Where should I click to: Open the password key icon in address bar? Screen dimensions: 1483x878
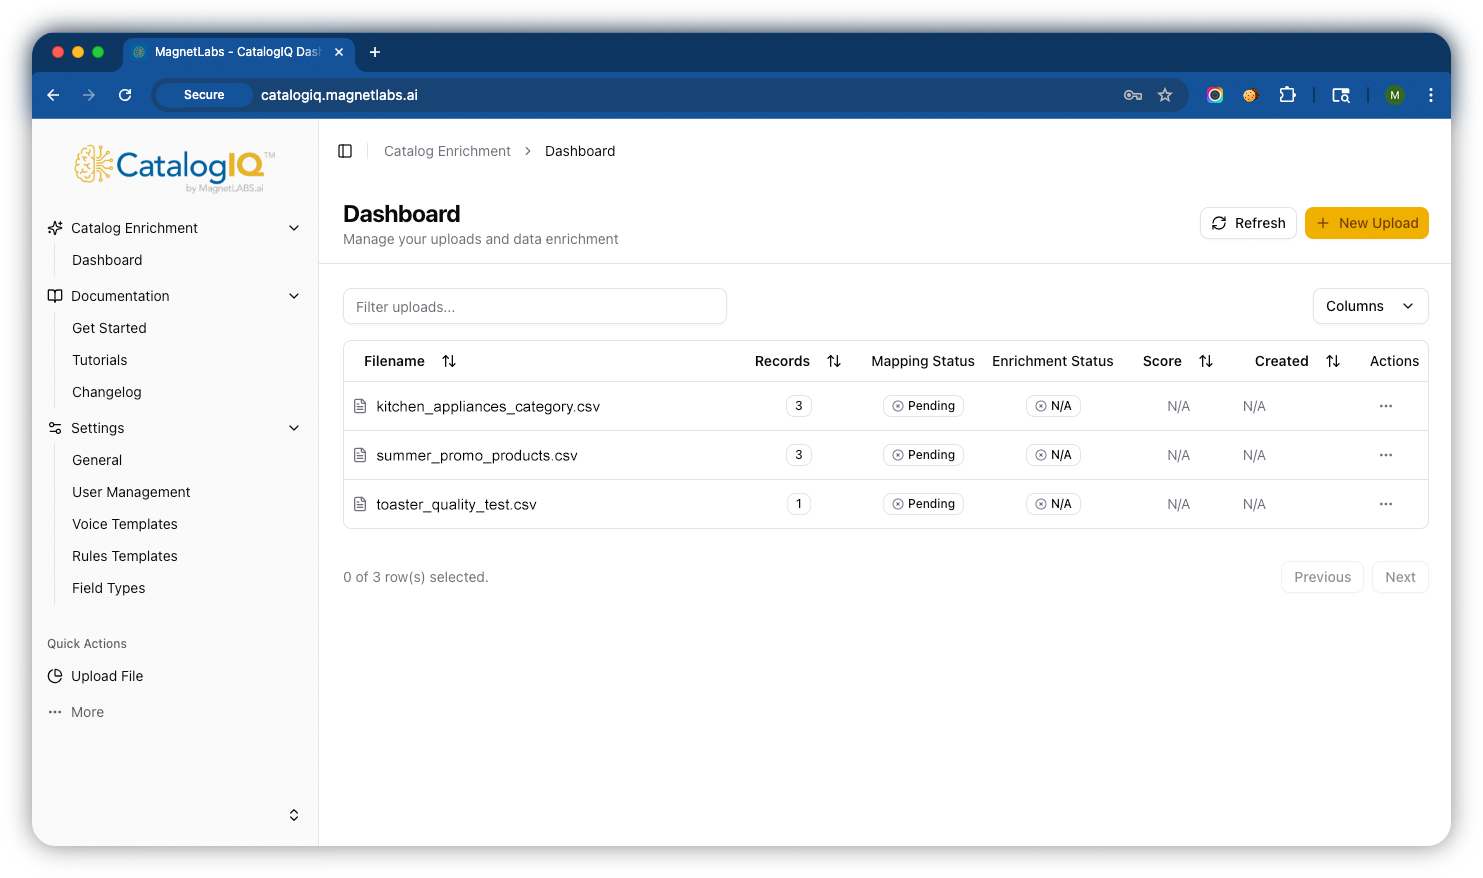pyautogui.click(x=1133, y=95)
